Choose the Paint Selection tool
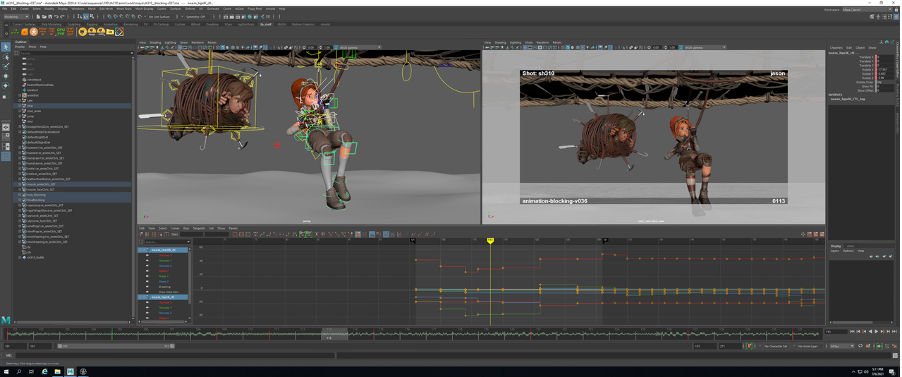This screenshot has width=902, height=377. [6, 66]
